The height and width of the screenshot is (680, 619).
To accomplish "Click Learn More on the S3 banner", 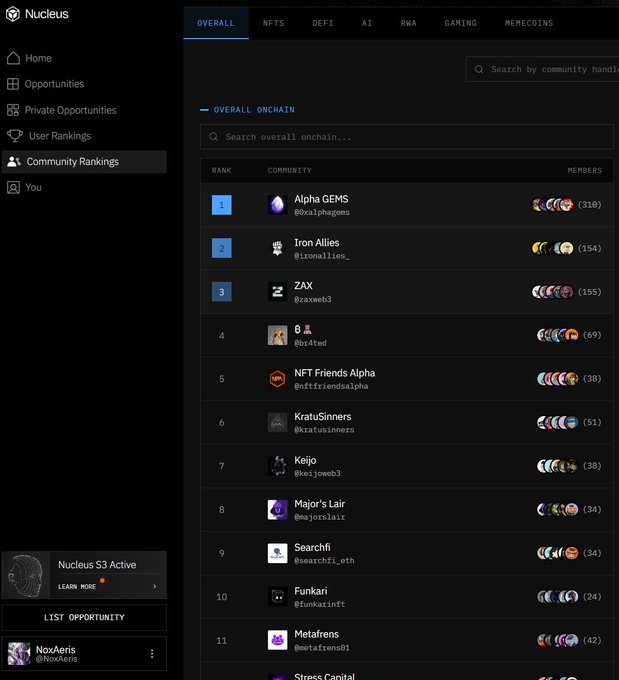I will (x=77, y=586).
